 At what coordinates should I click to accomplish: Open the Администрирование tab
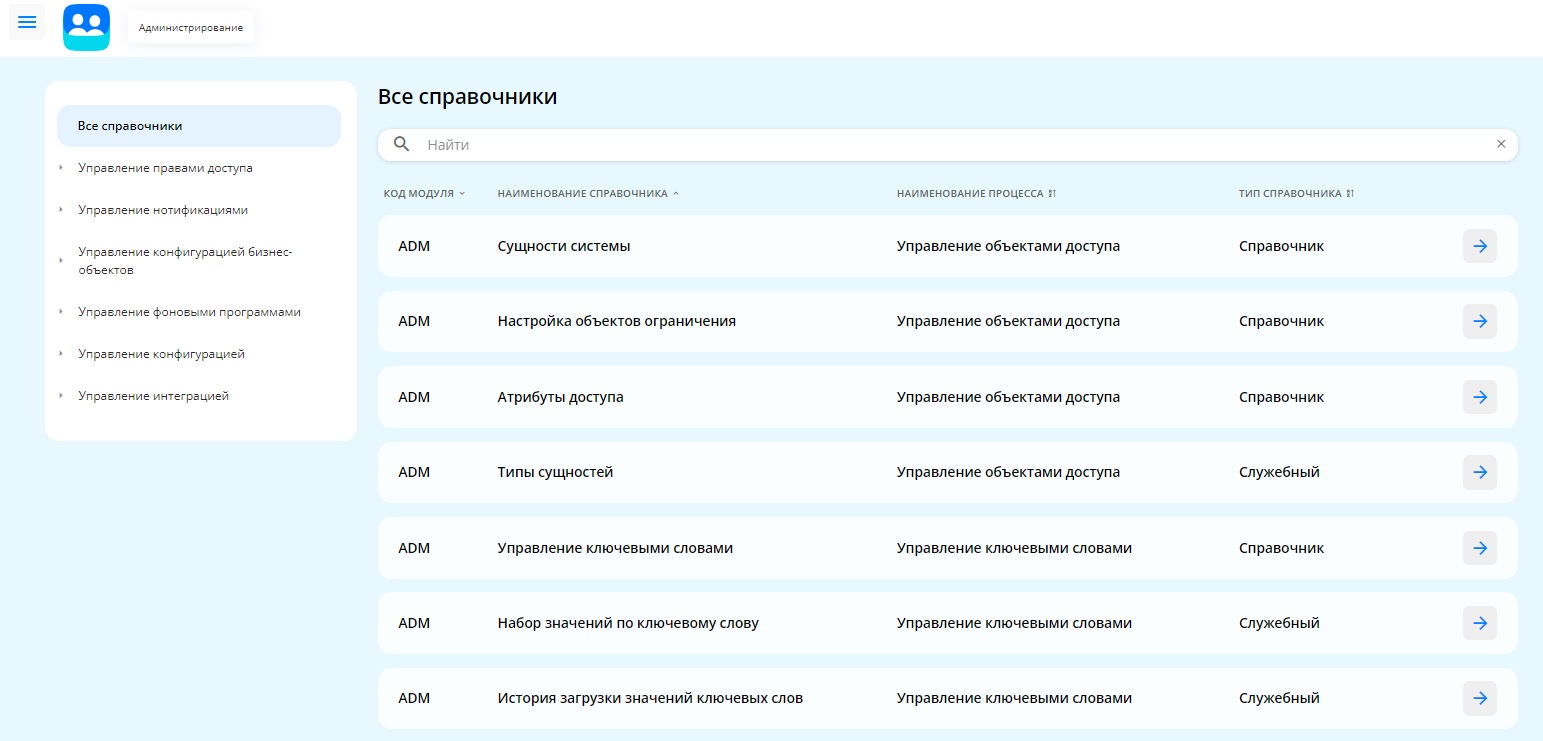tap(191, 28)
